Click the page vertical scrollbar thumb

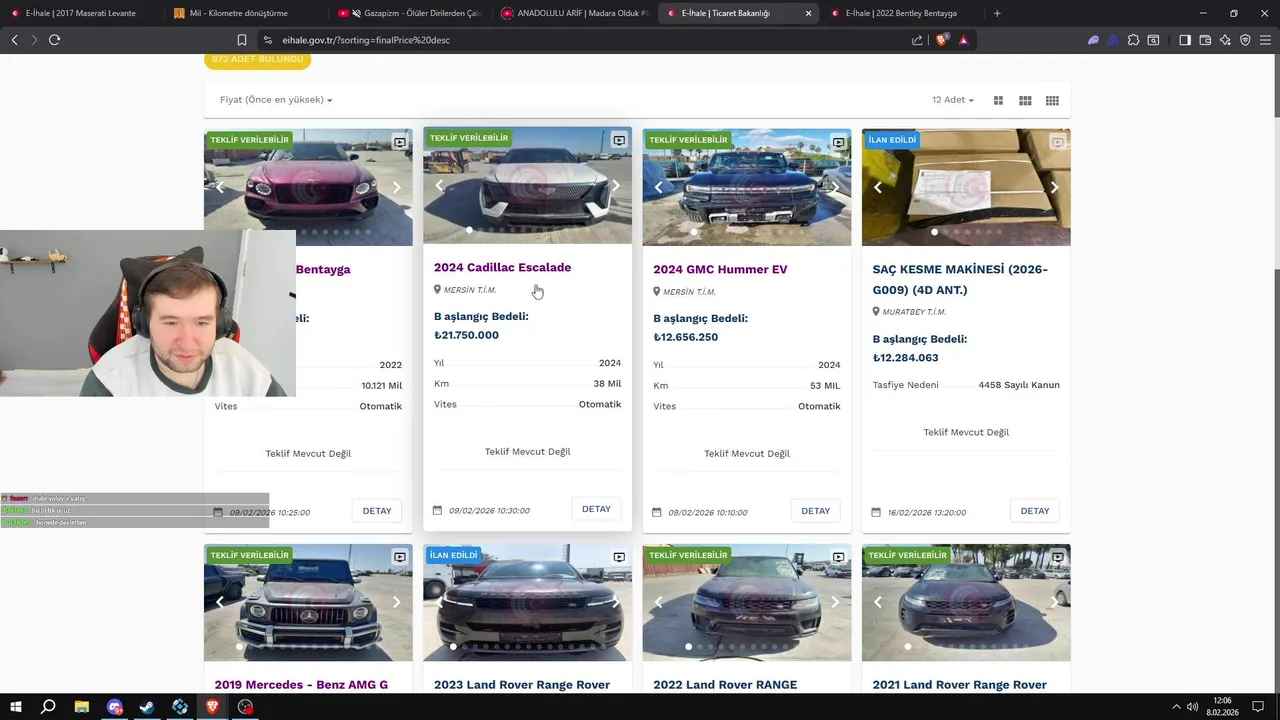click(x=1275, y=85)
